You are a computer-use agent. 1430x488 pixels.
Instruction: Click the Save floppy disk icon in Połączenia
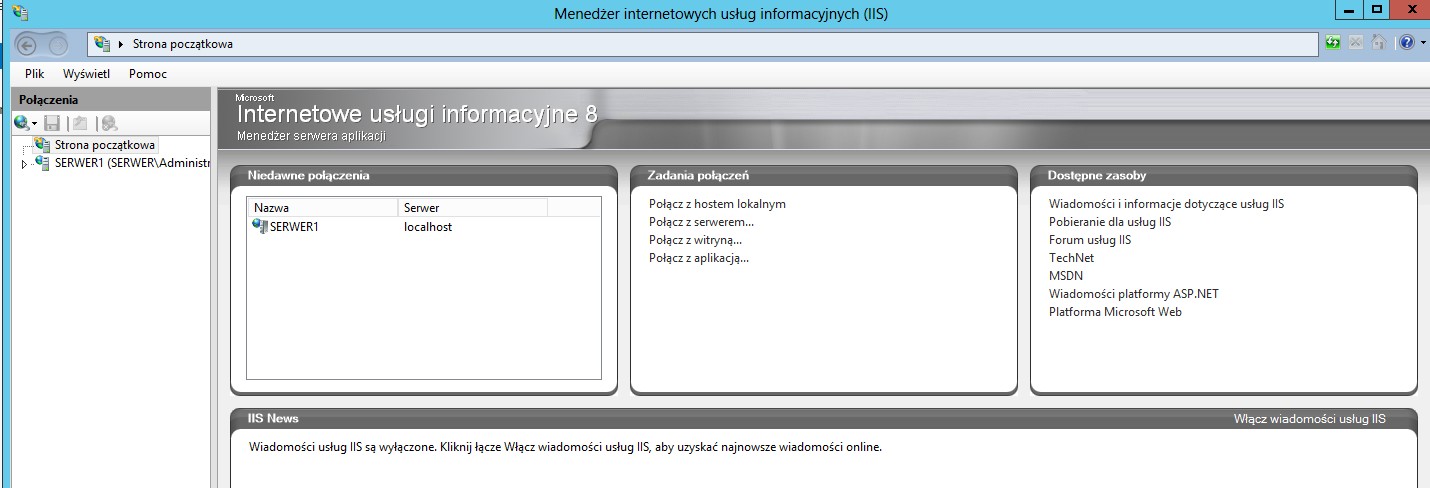(x=52, y=123)
